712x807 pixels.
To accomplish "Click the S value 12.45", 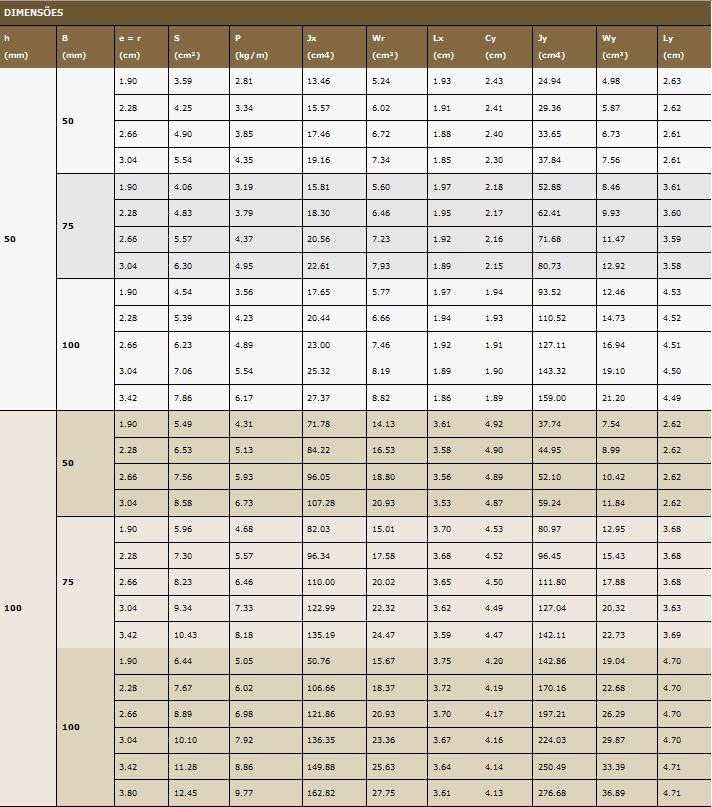I will pos(185,793).
